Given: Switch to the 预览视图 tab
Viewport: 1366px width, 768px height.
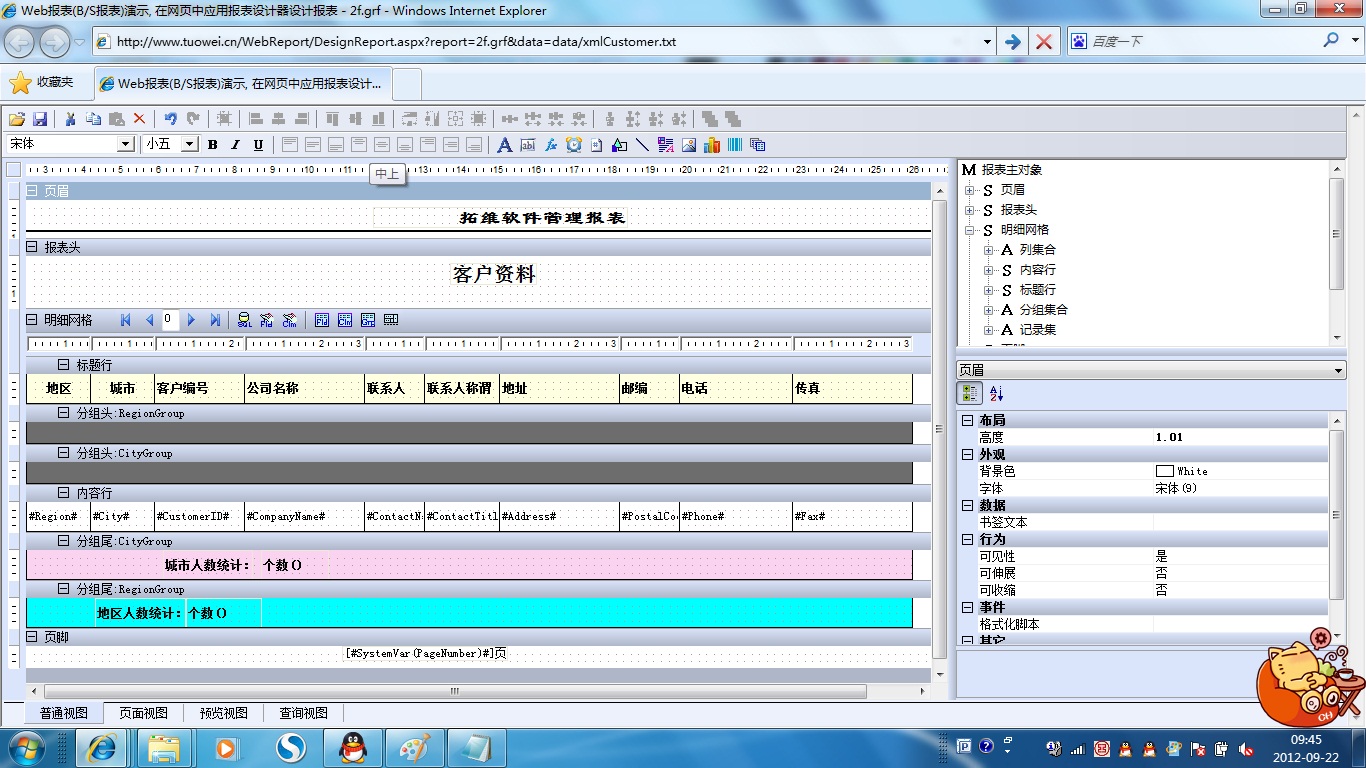Looking at the screenshot, I should pyautogui.click(x=223, y=713).
